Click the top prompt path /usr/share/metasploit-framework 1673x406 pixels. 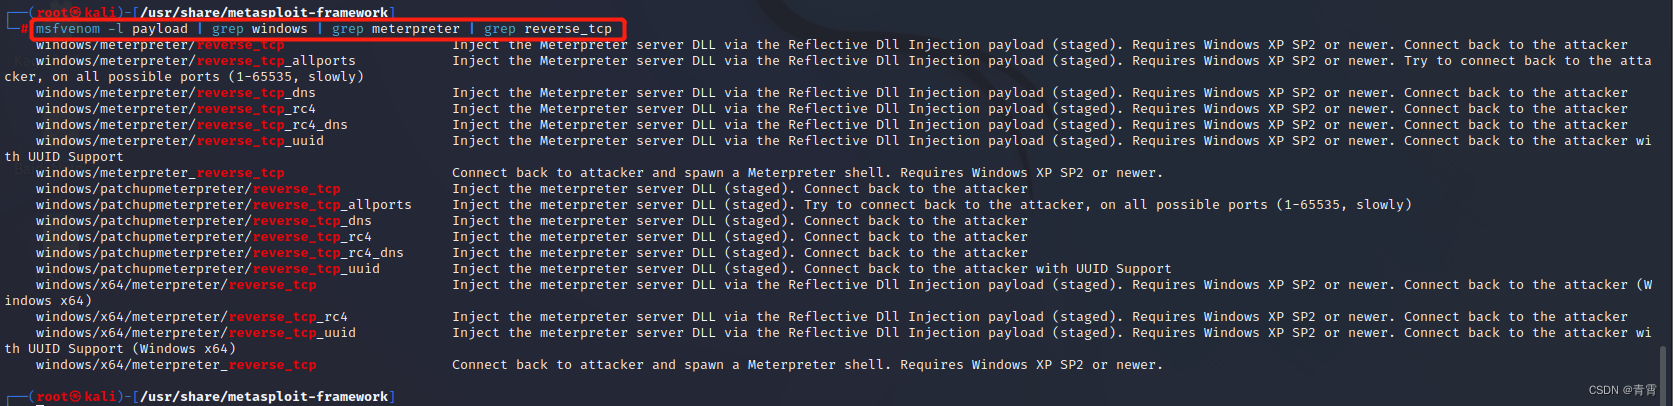point(264,12)
